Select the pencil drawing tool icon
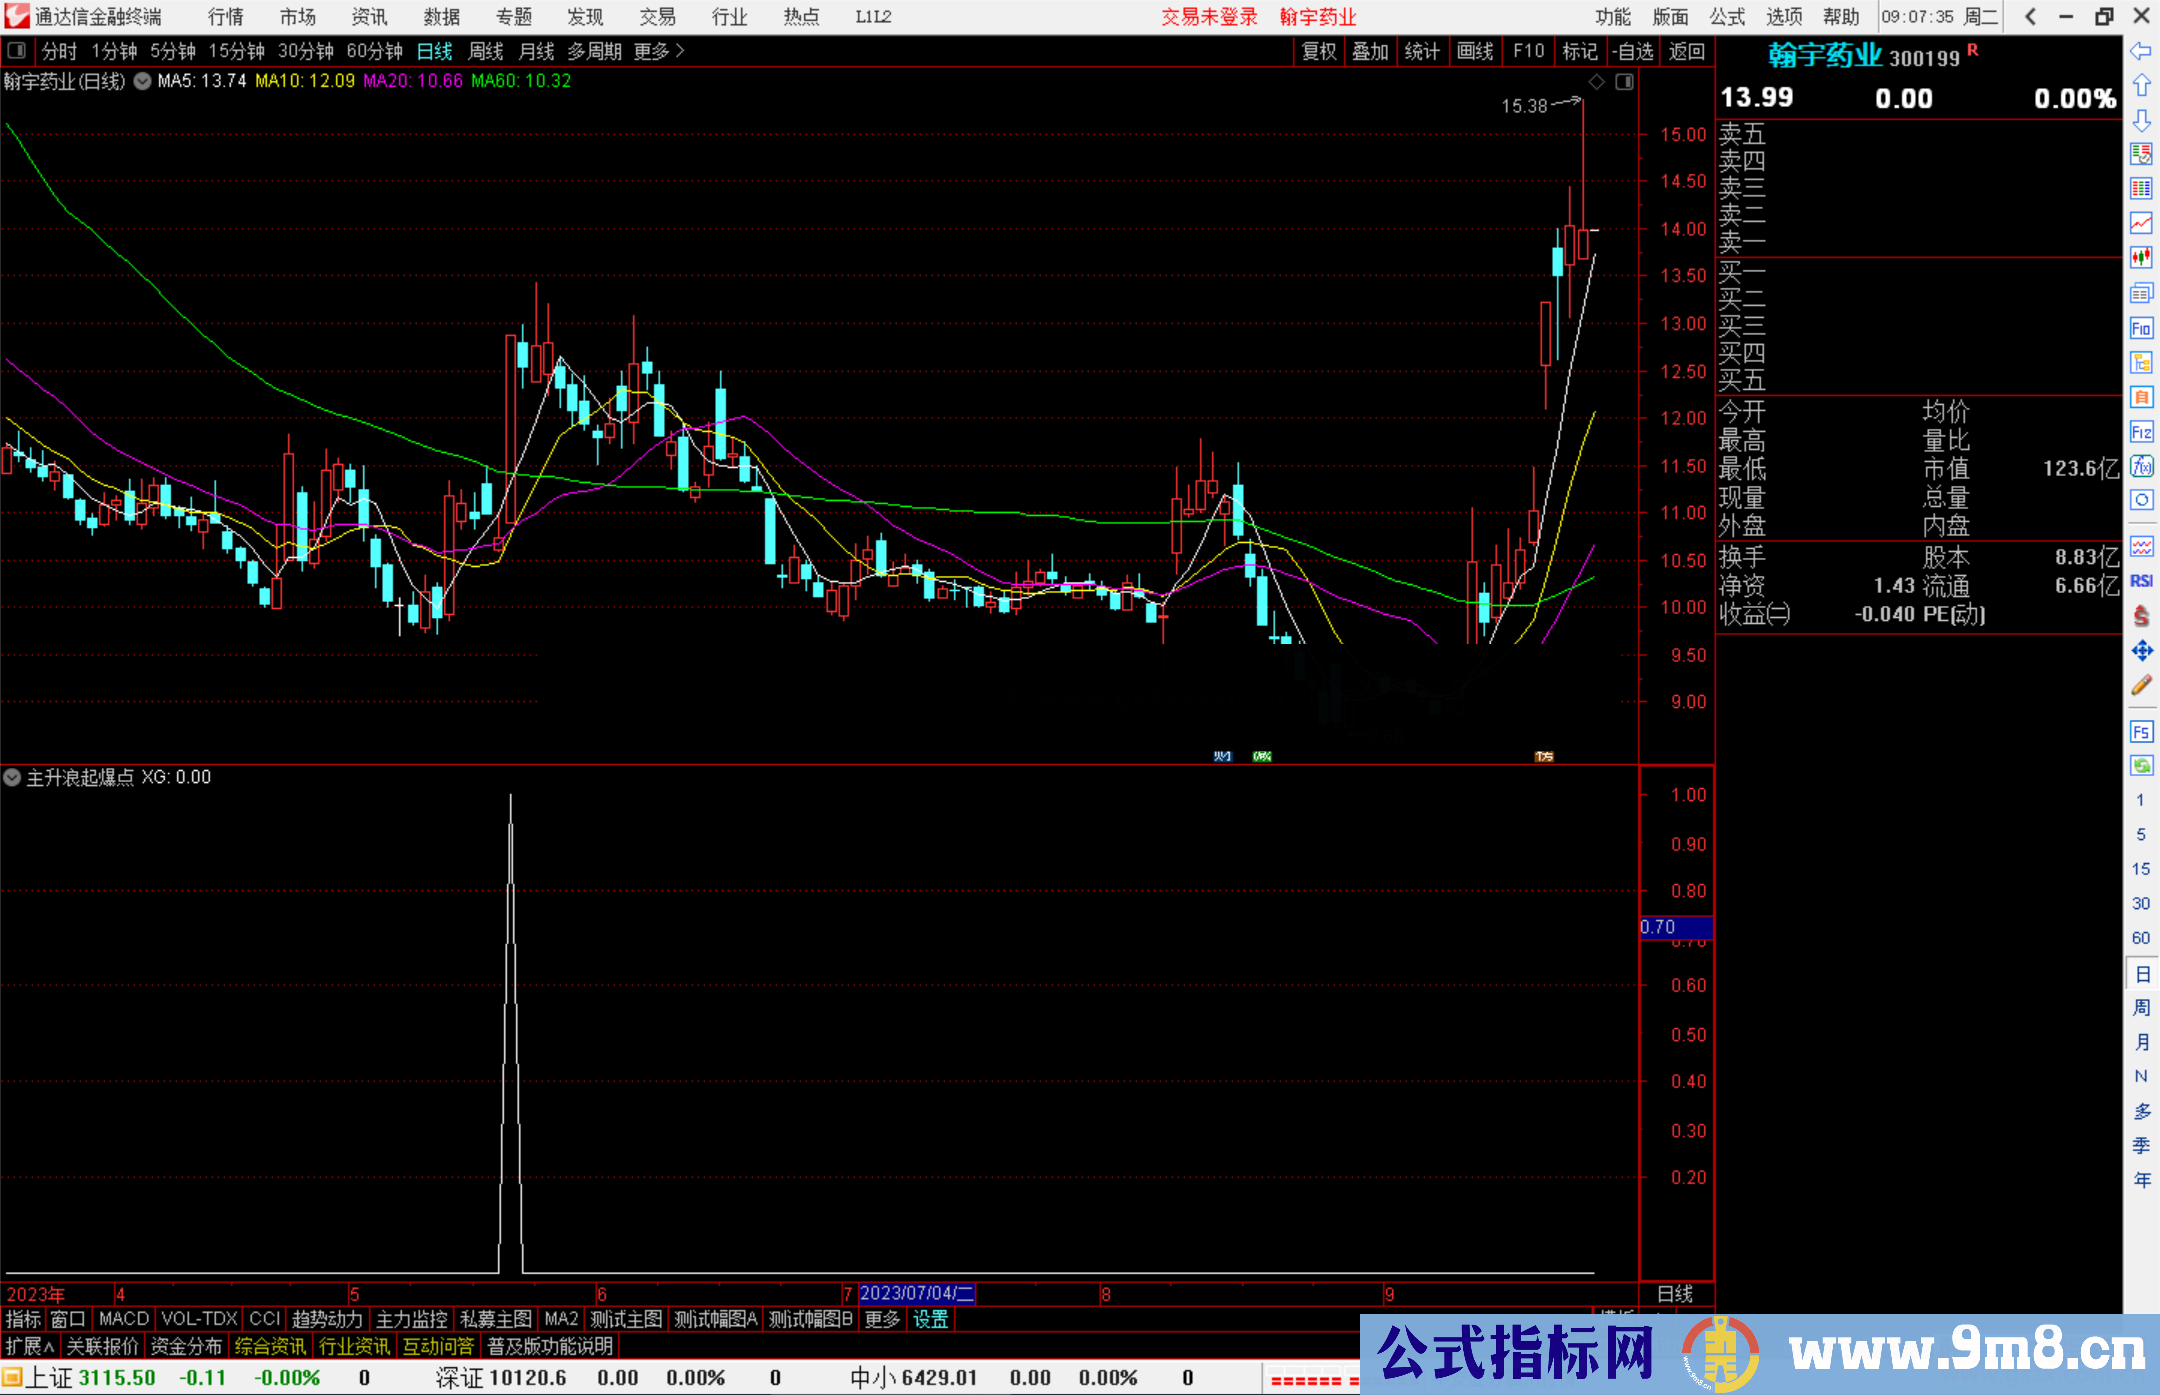This screenshot has height=1395, width=2160. coord(2141,686)
